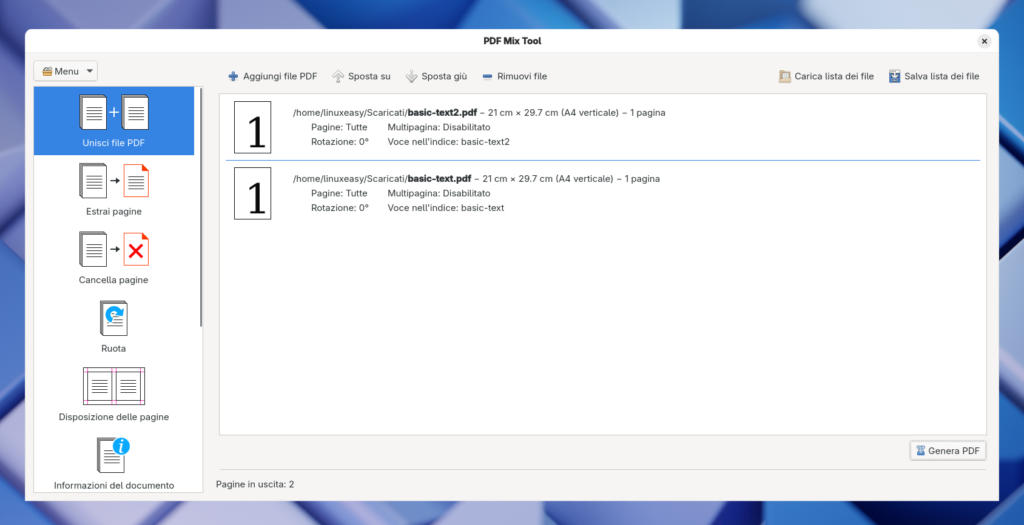Click the 'Pagine in uscita: 2' status text
This screenshot has width=1024, height=525.
[x=255, y=485]
